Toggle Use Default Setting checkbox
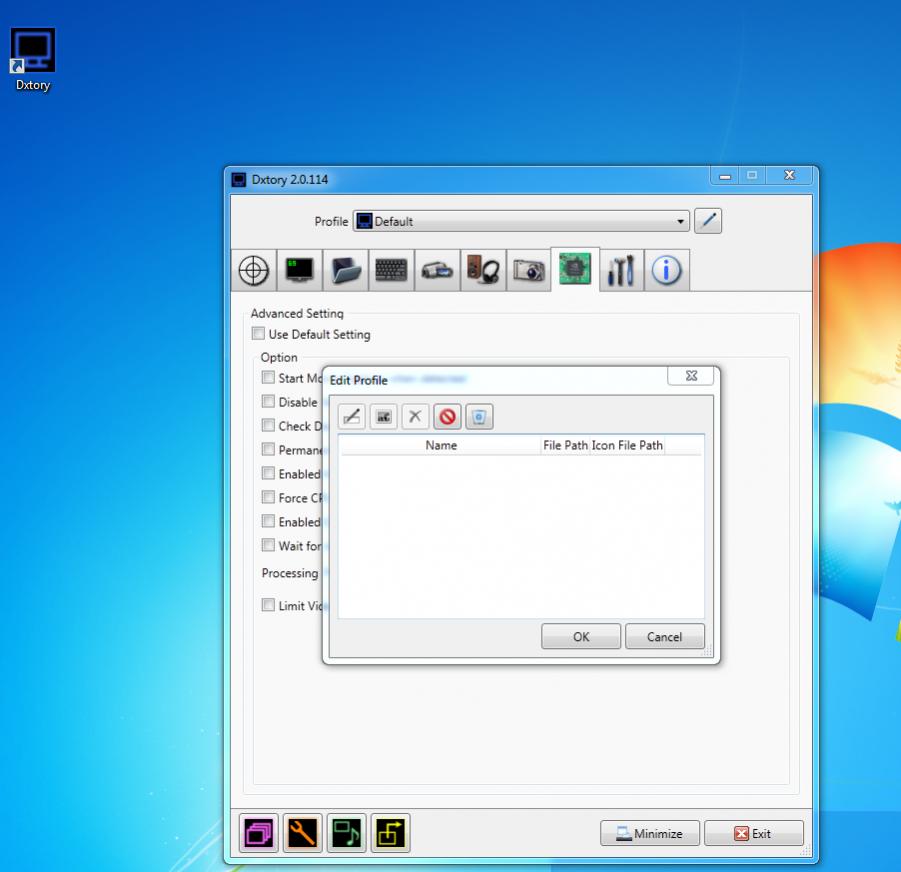This screenshot has width=901, height=872. 259,334
